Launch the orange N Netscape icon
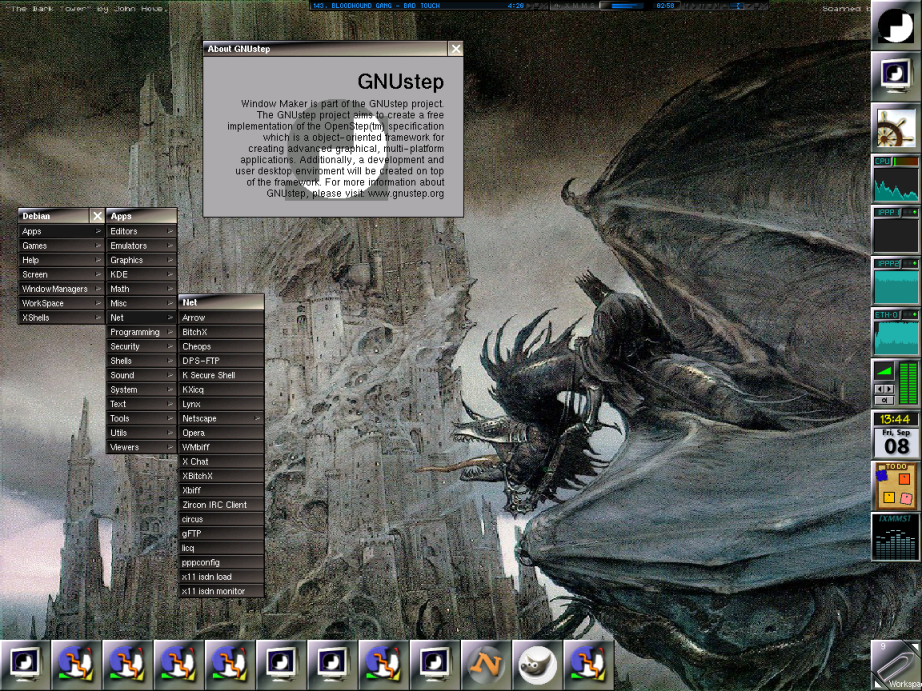This screenshot has height=691, width=922. 486,665
